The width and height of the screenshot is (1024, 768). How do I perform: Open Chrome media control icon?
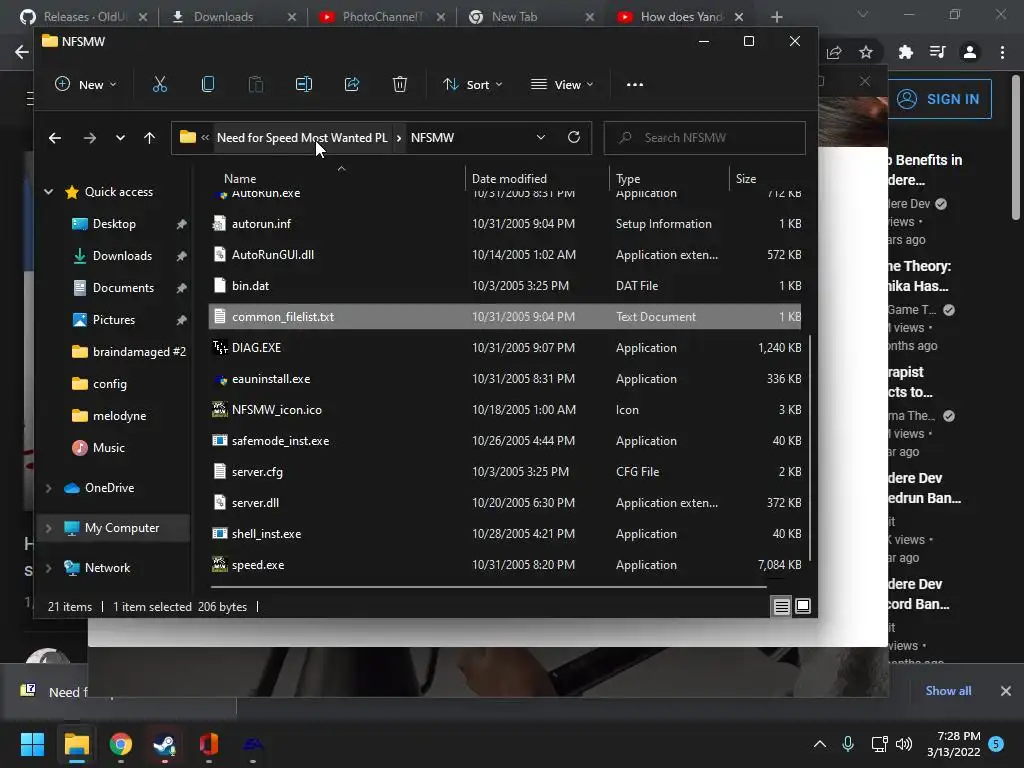tap(938, 52)
